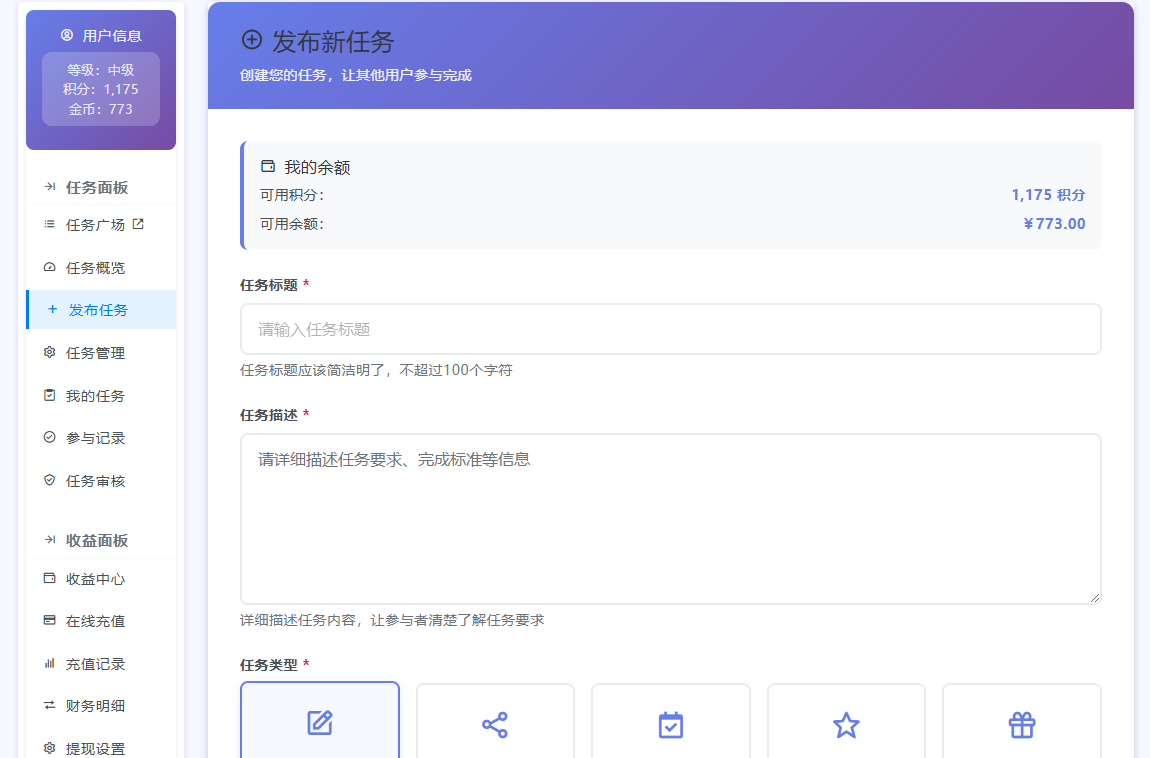The width and height of the screenshot is (1150, 758).
Task: Open the 任务广场 task plaza link
Action: point(89,224)
